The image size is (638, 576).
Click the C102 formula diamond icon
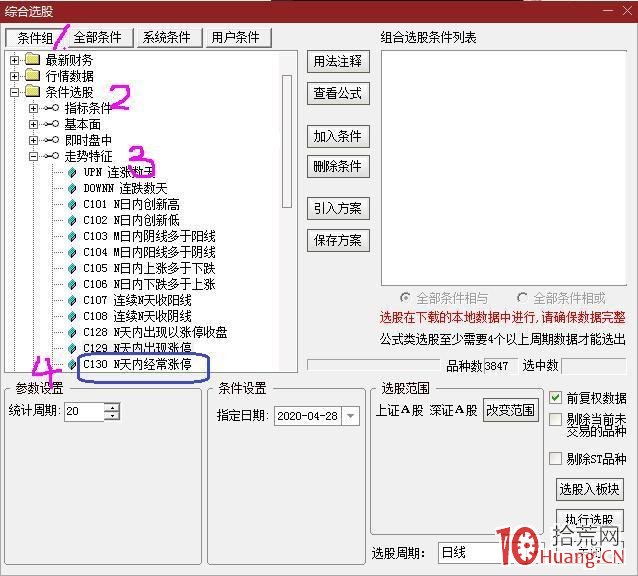(72, 220)
